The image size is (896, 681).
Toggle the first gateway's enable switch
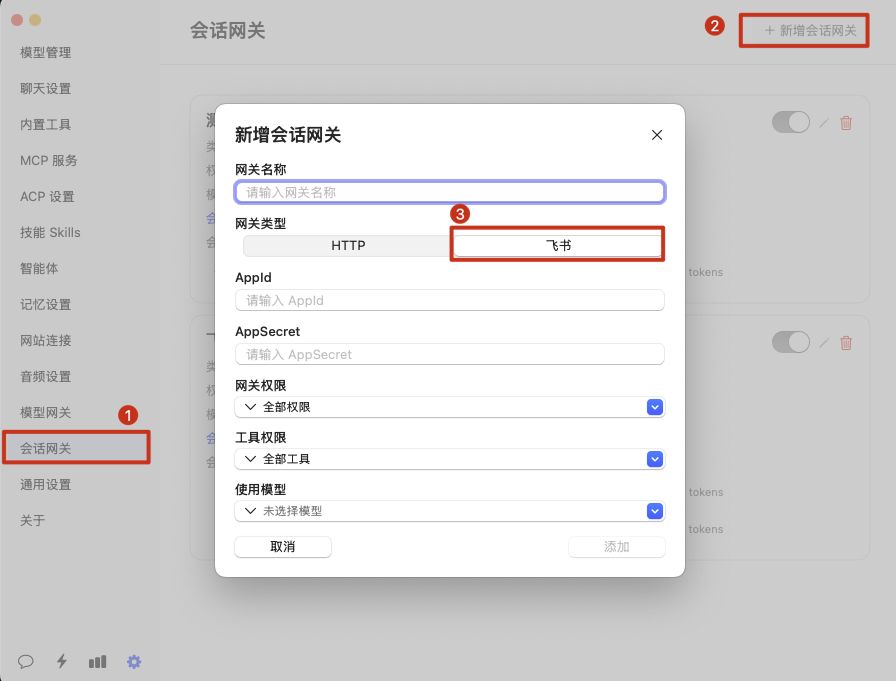click(790, 122)
